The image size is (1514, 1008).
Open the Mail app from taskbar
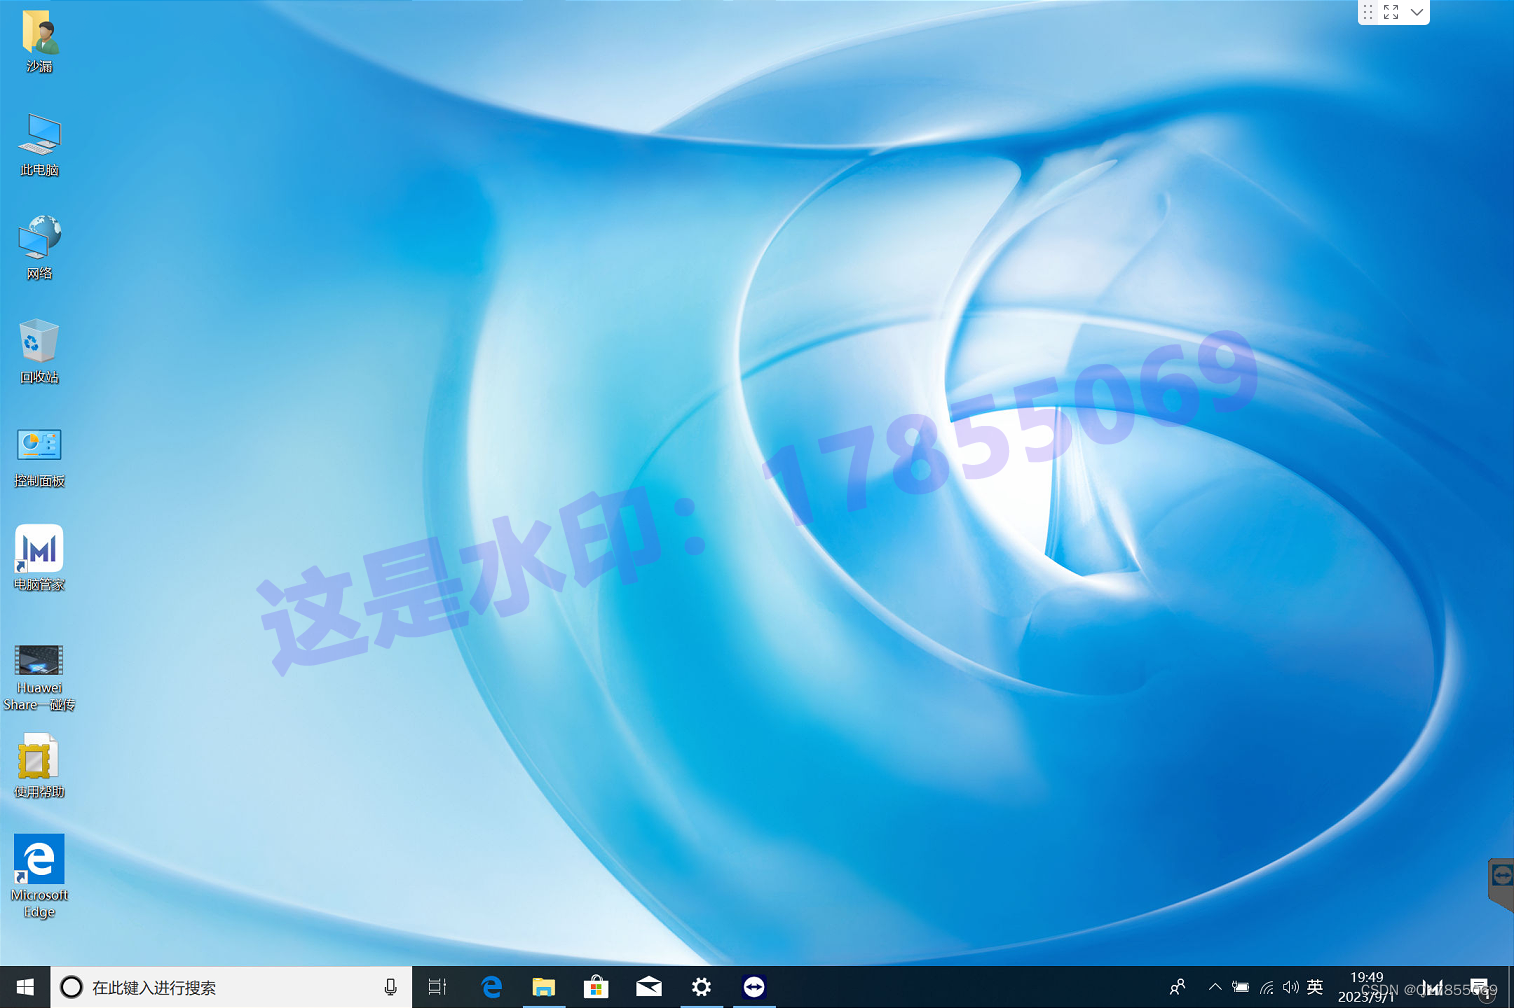[649, 987]
